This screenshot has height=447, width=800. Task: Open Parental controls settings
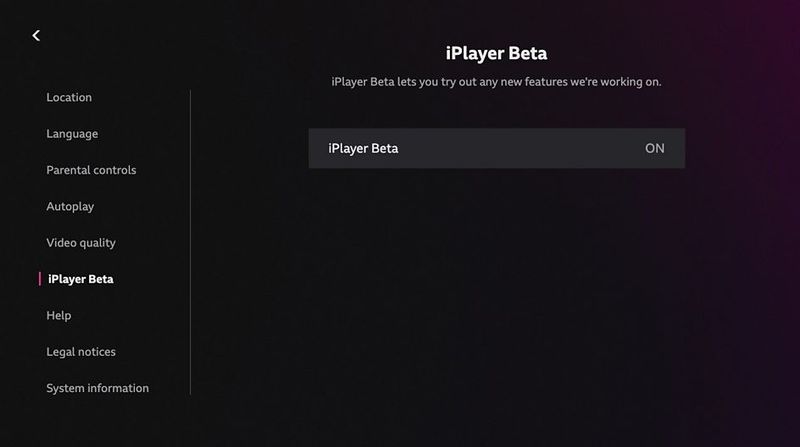point(91,170)
